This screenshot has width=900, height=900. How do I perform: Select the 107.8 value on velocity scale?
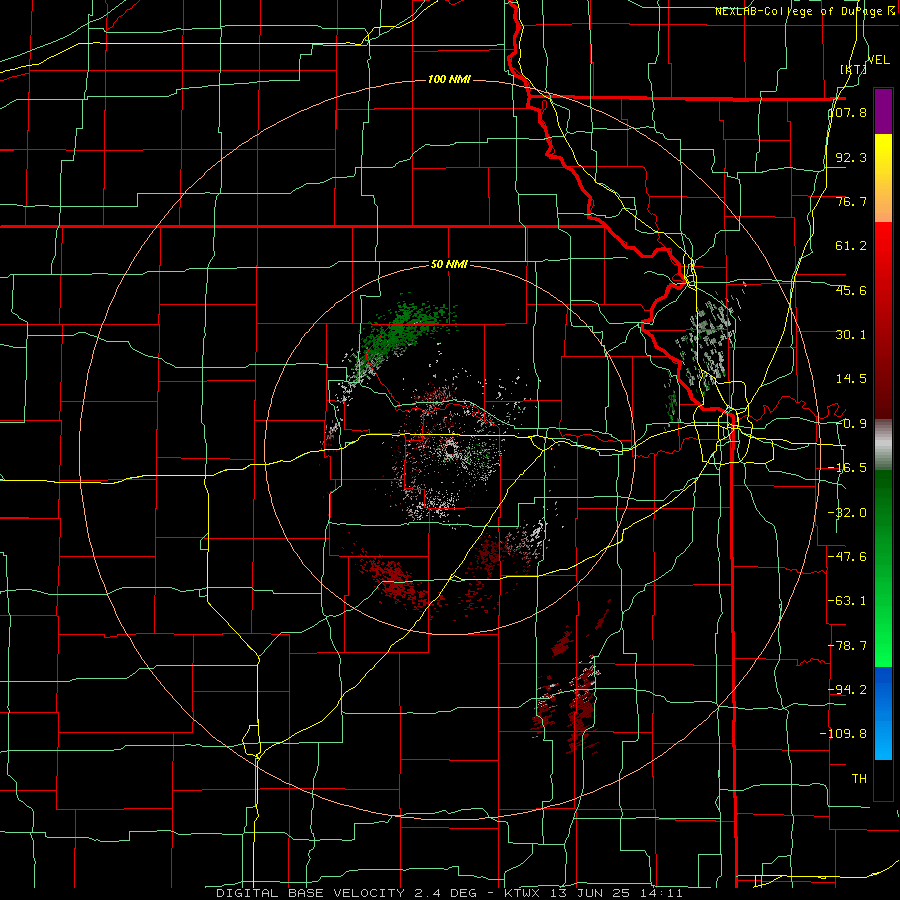(848, 112)
